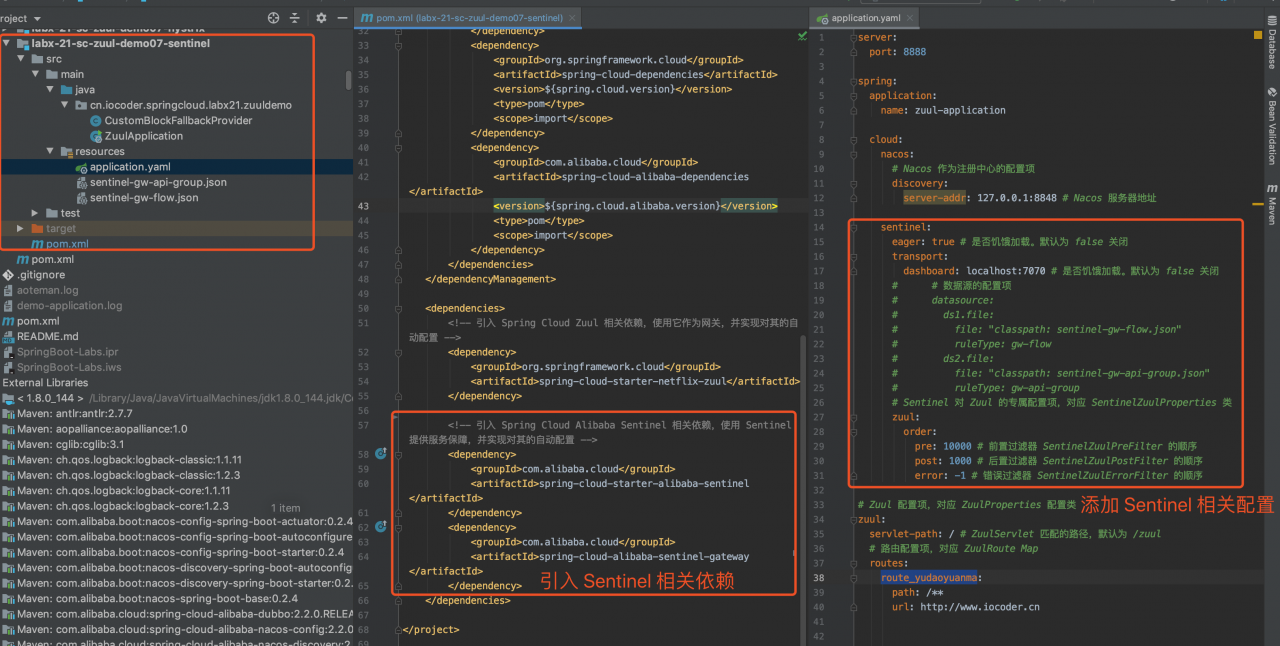This screenshot has width=1280, height=646.
Task: Collapse all nodes using collapse icon
Action: click(296, 17)
